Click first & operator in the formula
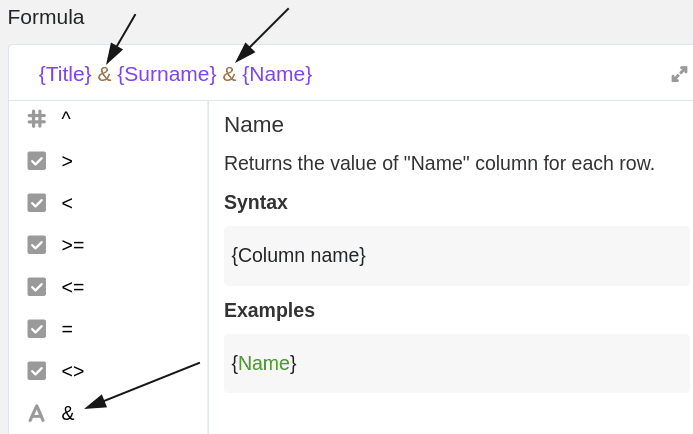Image resolution: width=693 pixels, height=434 pixels. 104,74
